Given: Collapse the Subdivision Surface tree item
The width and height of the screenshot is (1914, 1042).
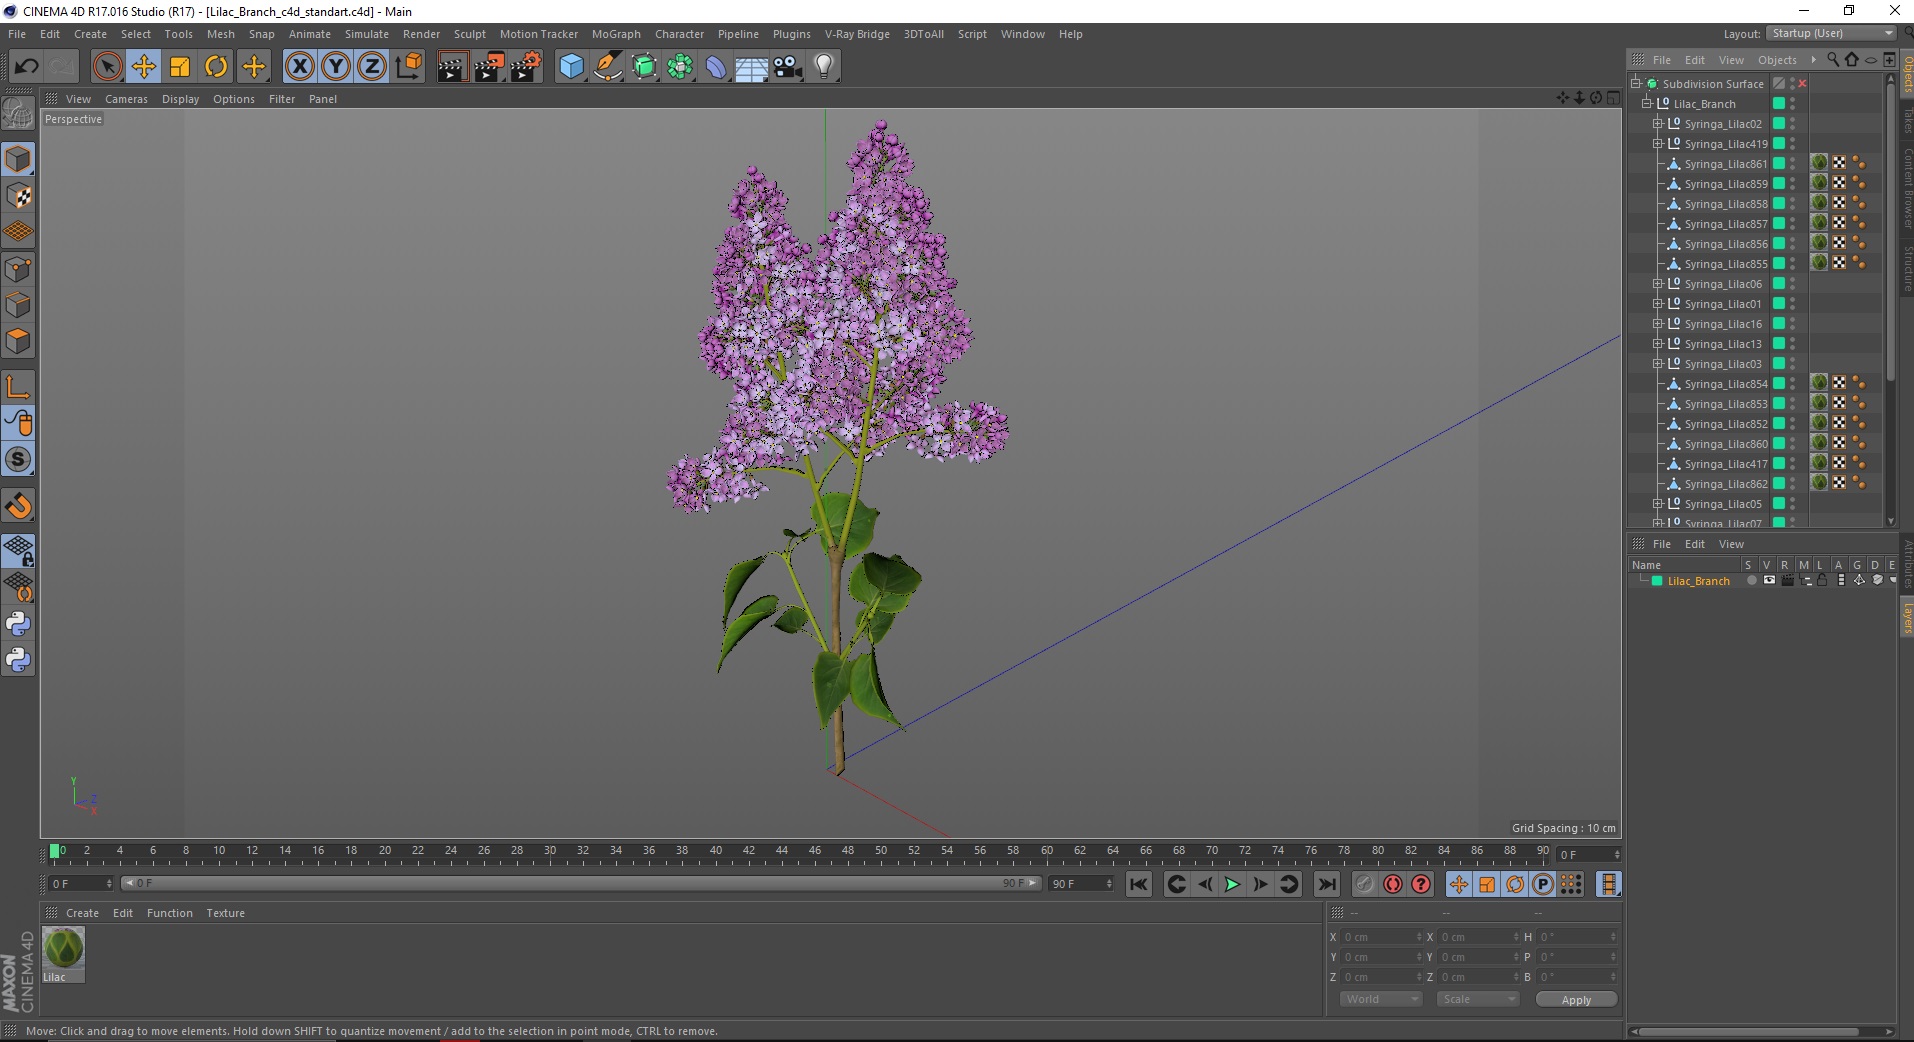Looking at the screenshot, I should point(1637,84).
